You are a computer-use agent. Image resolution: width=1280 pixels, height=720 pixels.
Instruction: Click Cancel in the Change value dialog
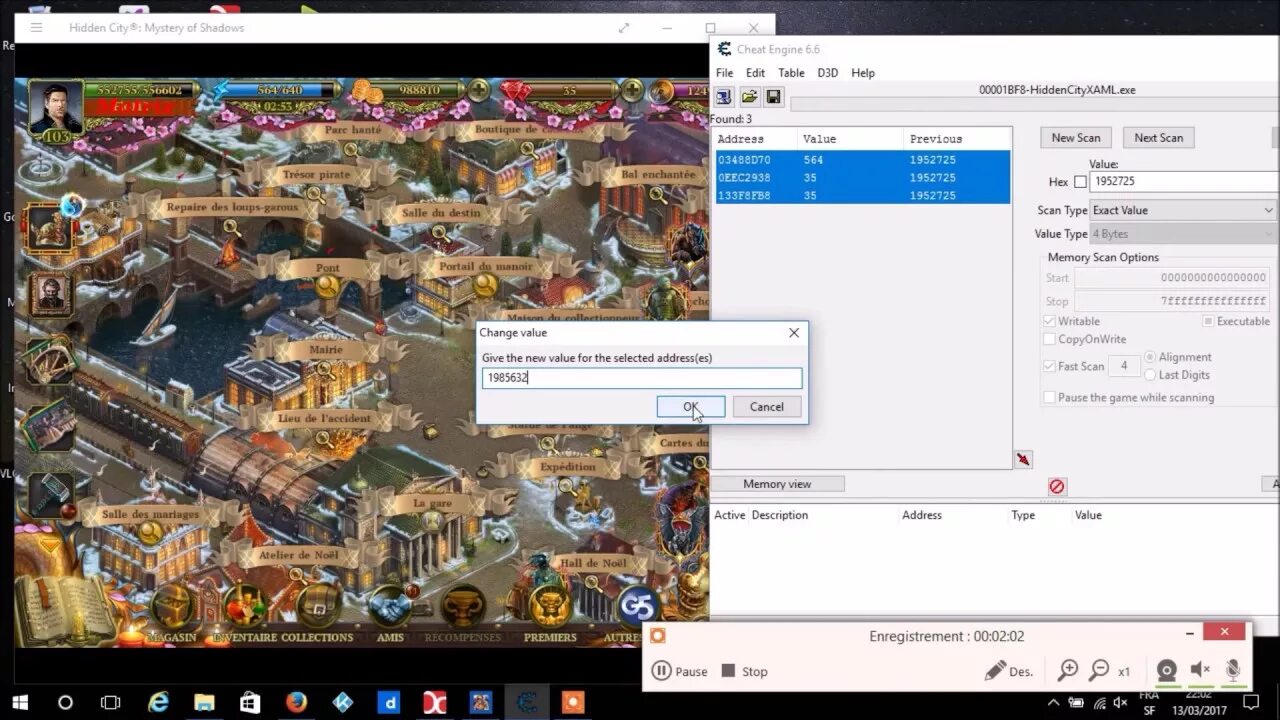(x=767, y=406)
